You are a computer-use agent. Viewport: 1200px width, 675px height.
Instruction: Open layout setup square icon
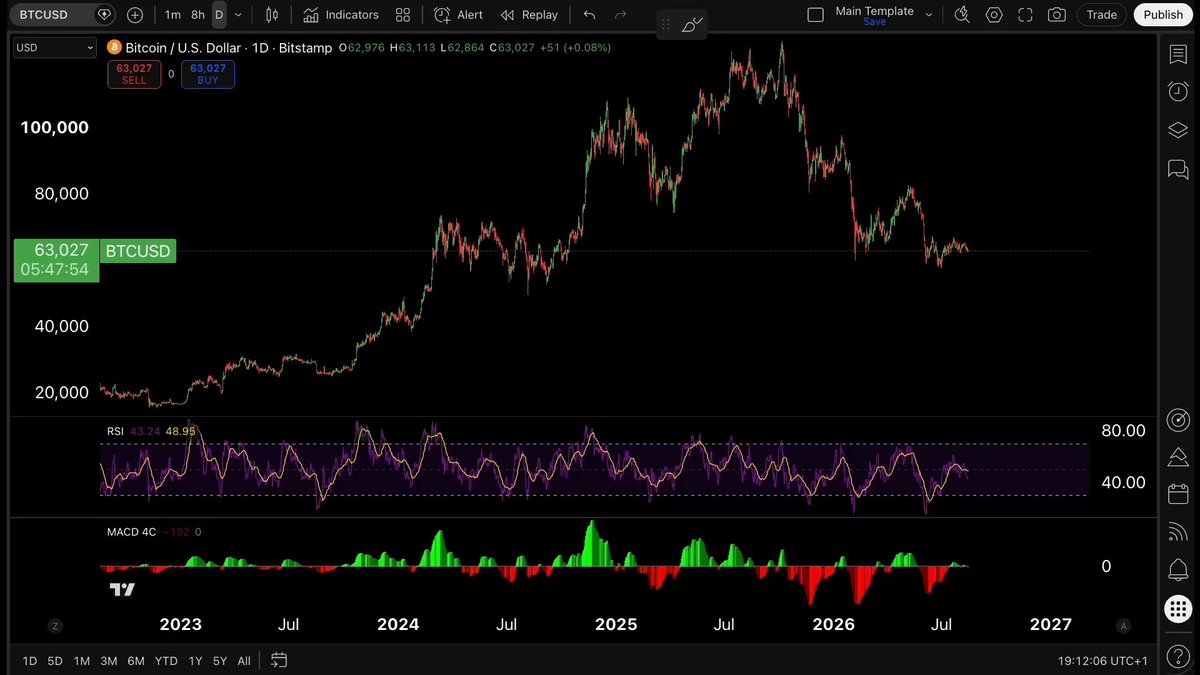pyautogui.click(x=816, y=15)
